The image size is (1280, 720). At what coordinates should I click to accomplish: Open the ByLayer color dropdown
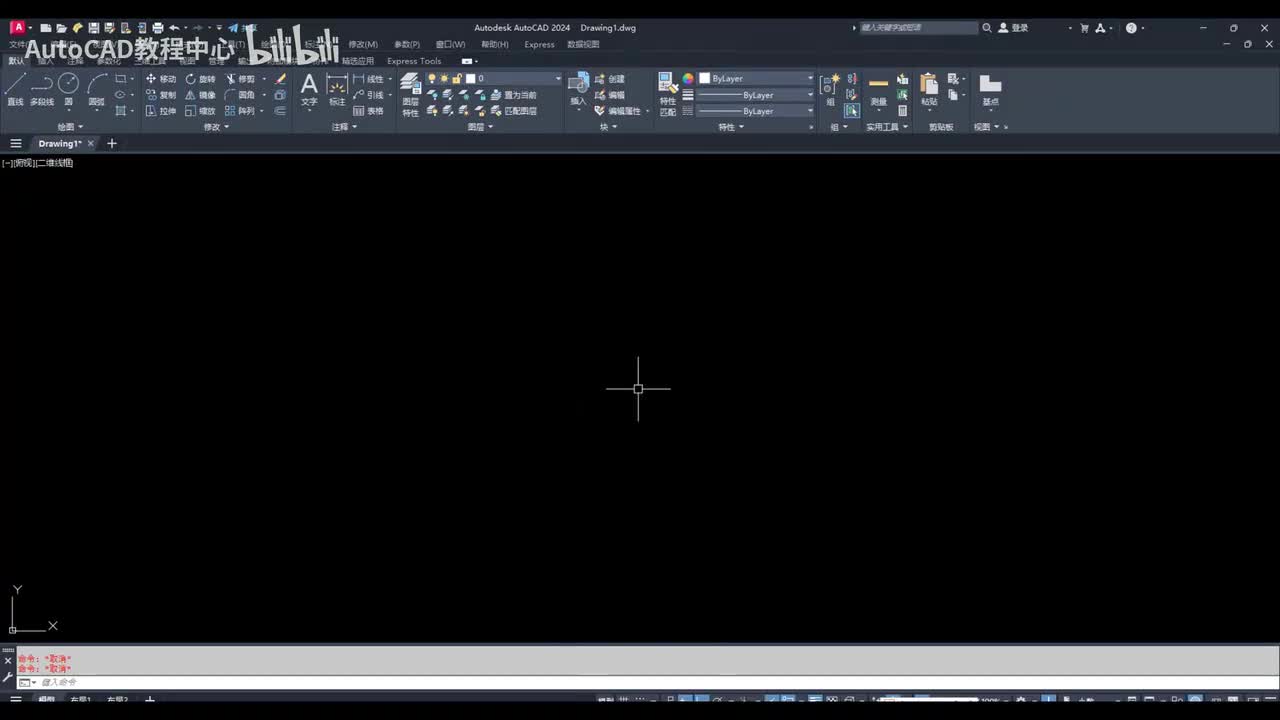(x=756, y=79)
